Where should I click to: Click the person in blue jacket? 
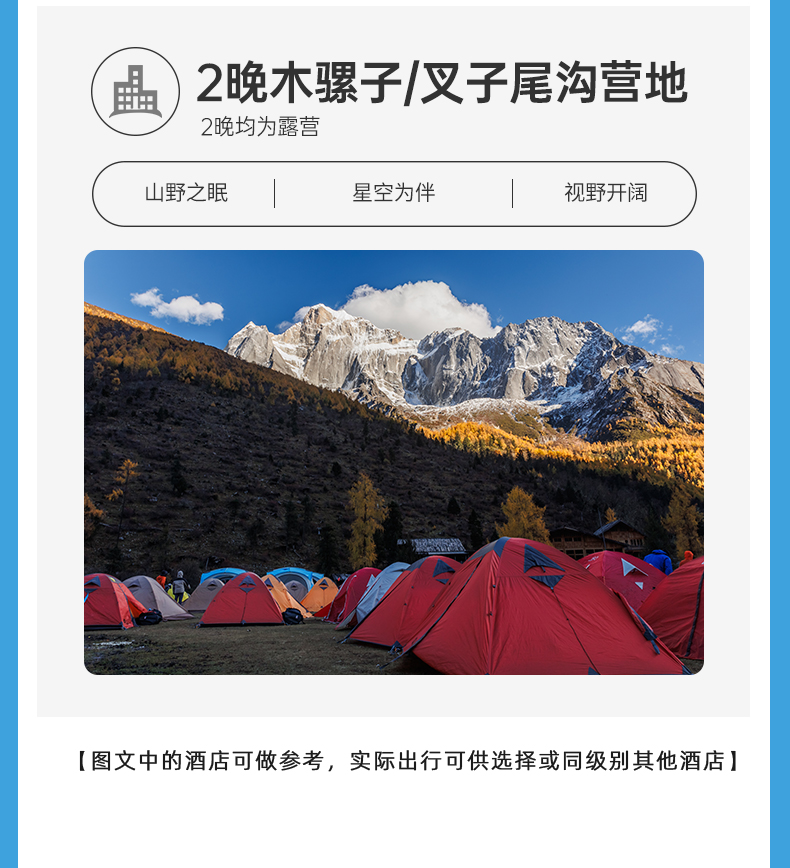tap(658, 561)
